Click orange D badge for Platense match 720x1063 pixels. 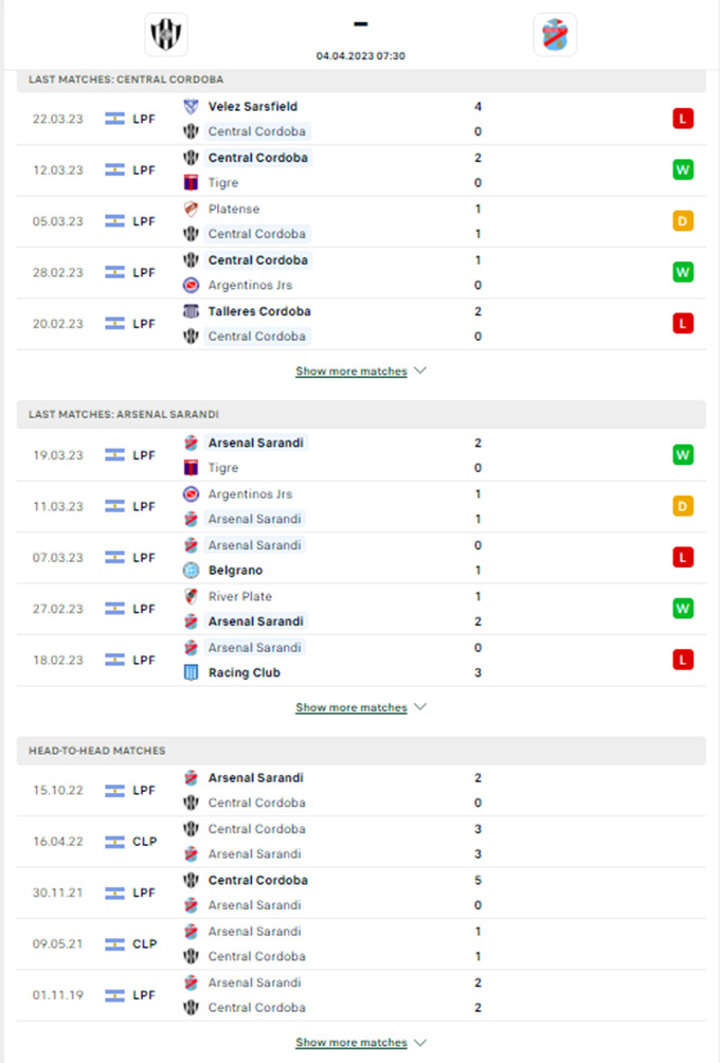point(683,221)
